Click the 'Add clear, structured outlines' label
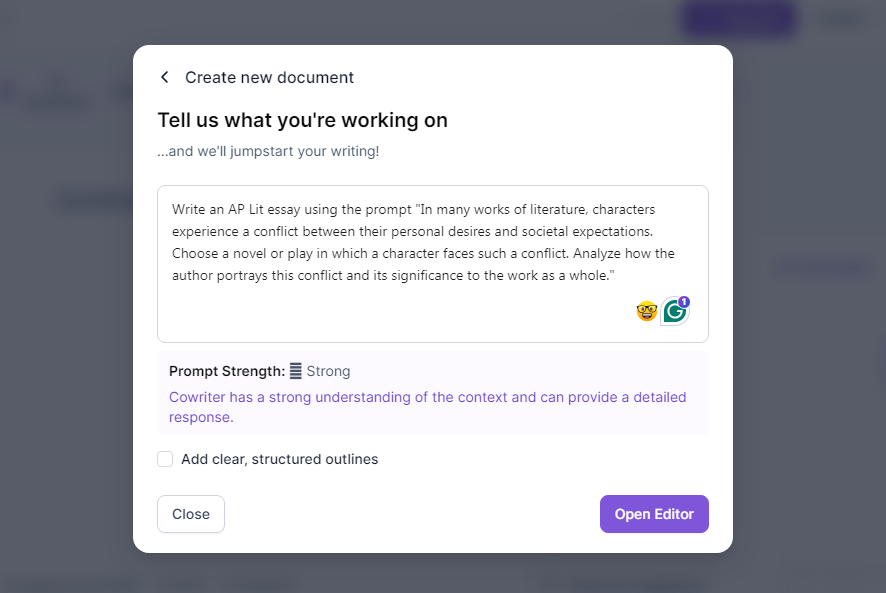 click(x=279, y=459)
